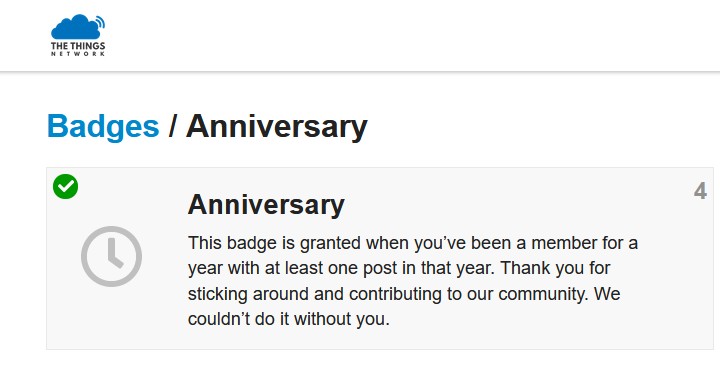Select the Anniversary badge card title
This screenshot has width=720, height=382.
tap(266, 204)
